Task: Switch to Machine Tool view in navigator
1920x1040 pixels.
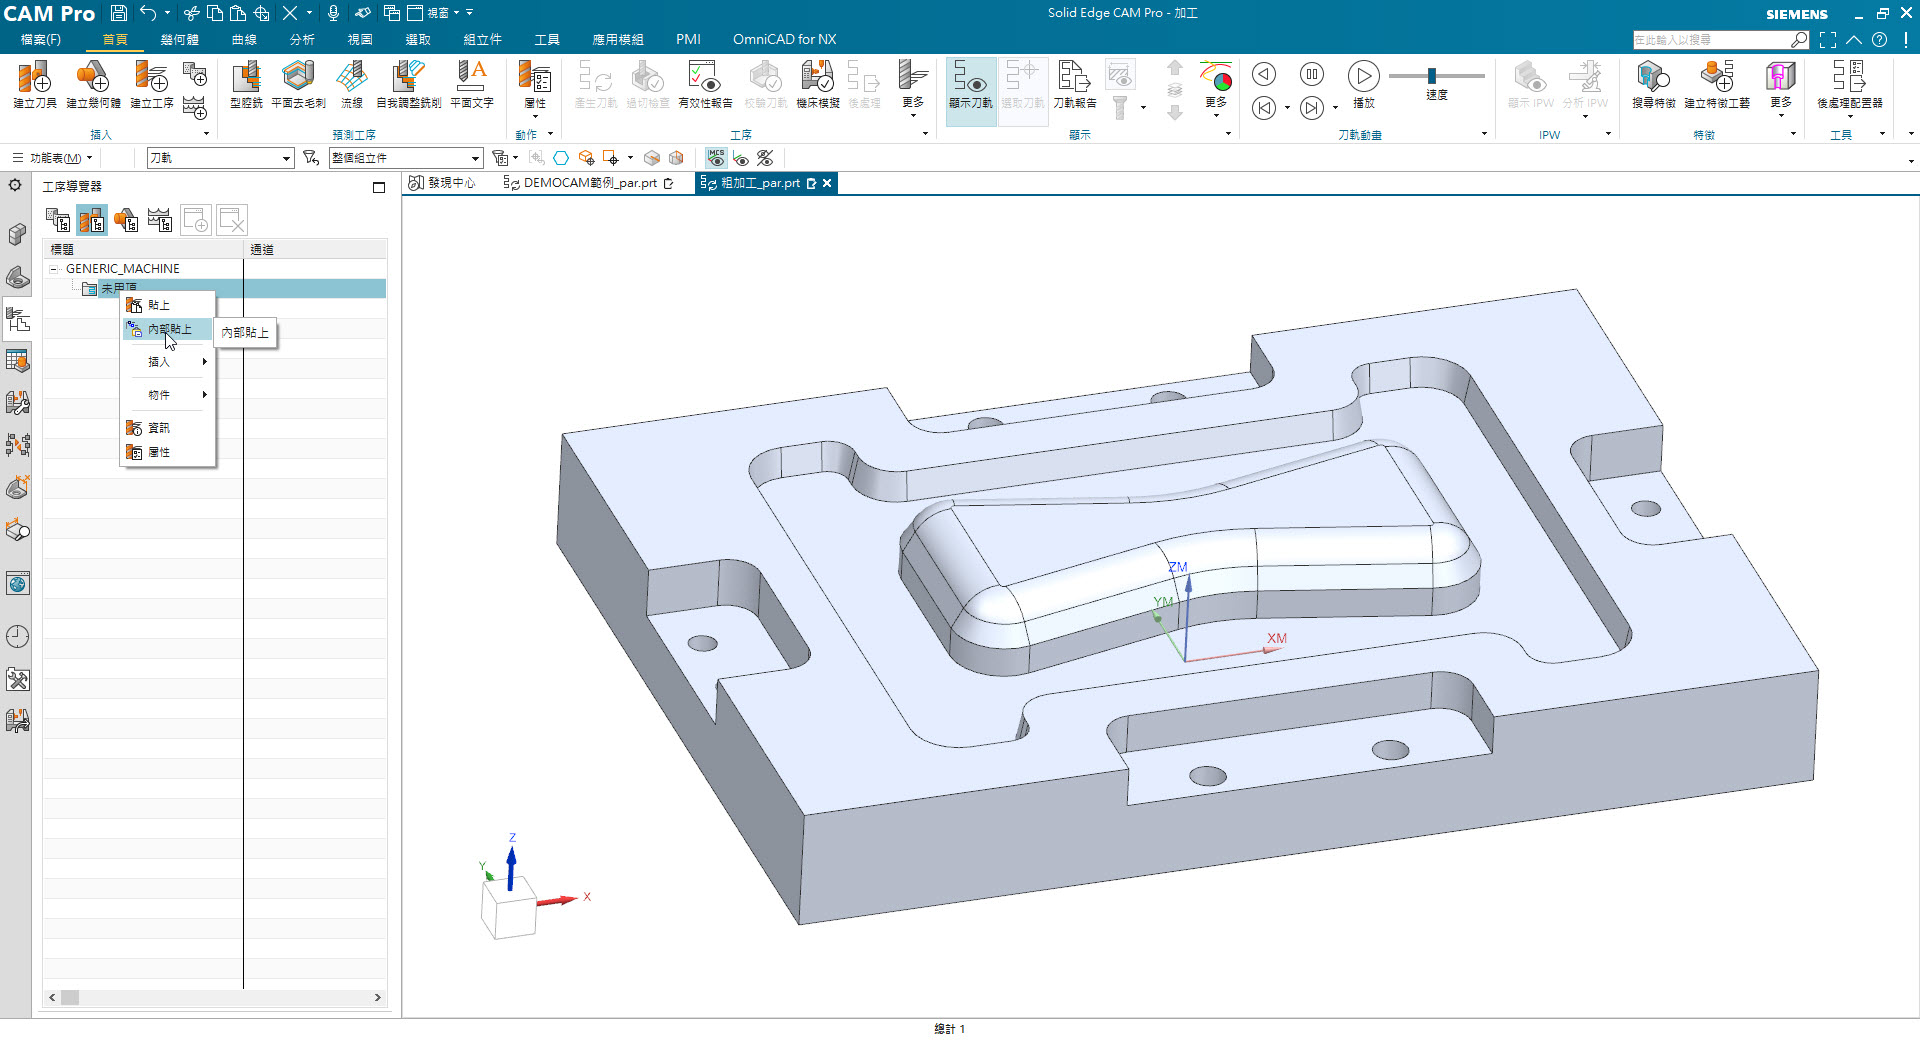Action: point(92,220)
